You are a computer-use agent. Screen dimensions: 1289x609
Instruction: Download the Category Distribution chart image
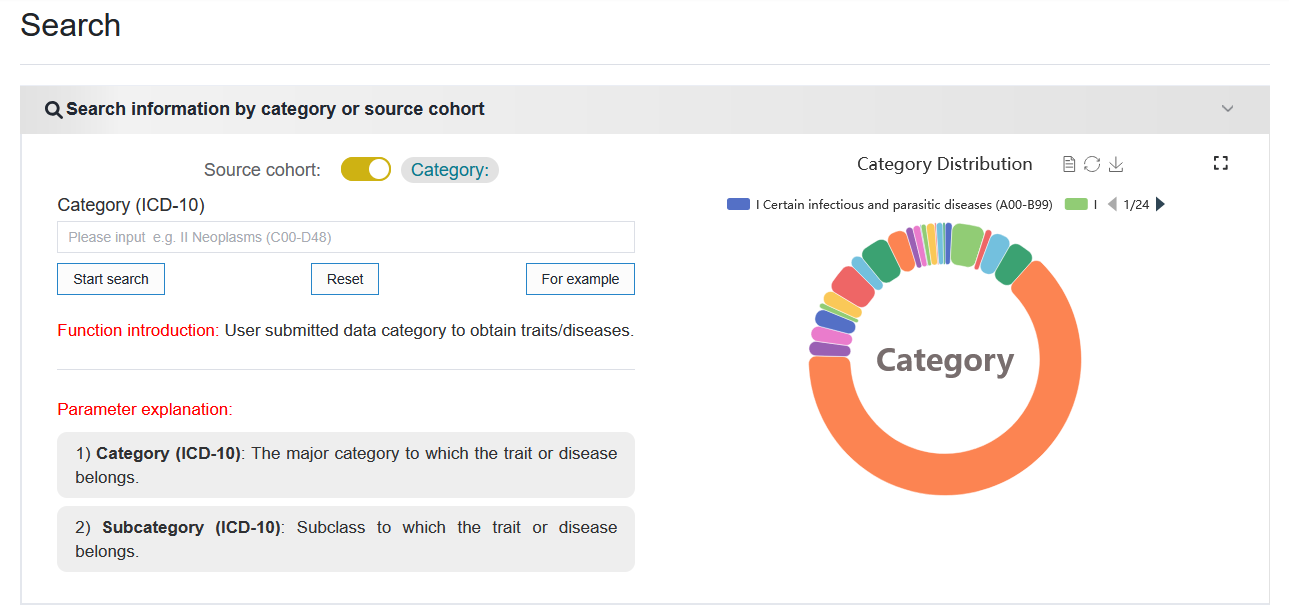point(1117,164)
